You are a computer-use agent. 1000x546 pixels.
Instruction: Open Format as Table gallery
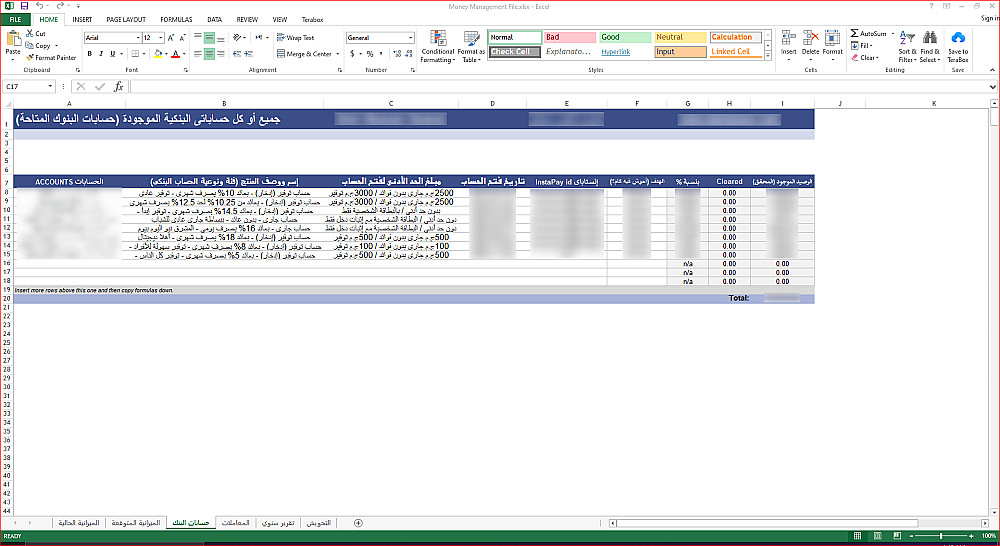471,47
